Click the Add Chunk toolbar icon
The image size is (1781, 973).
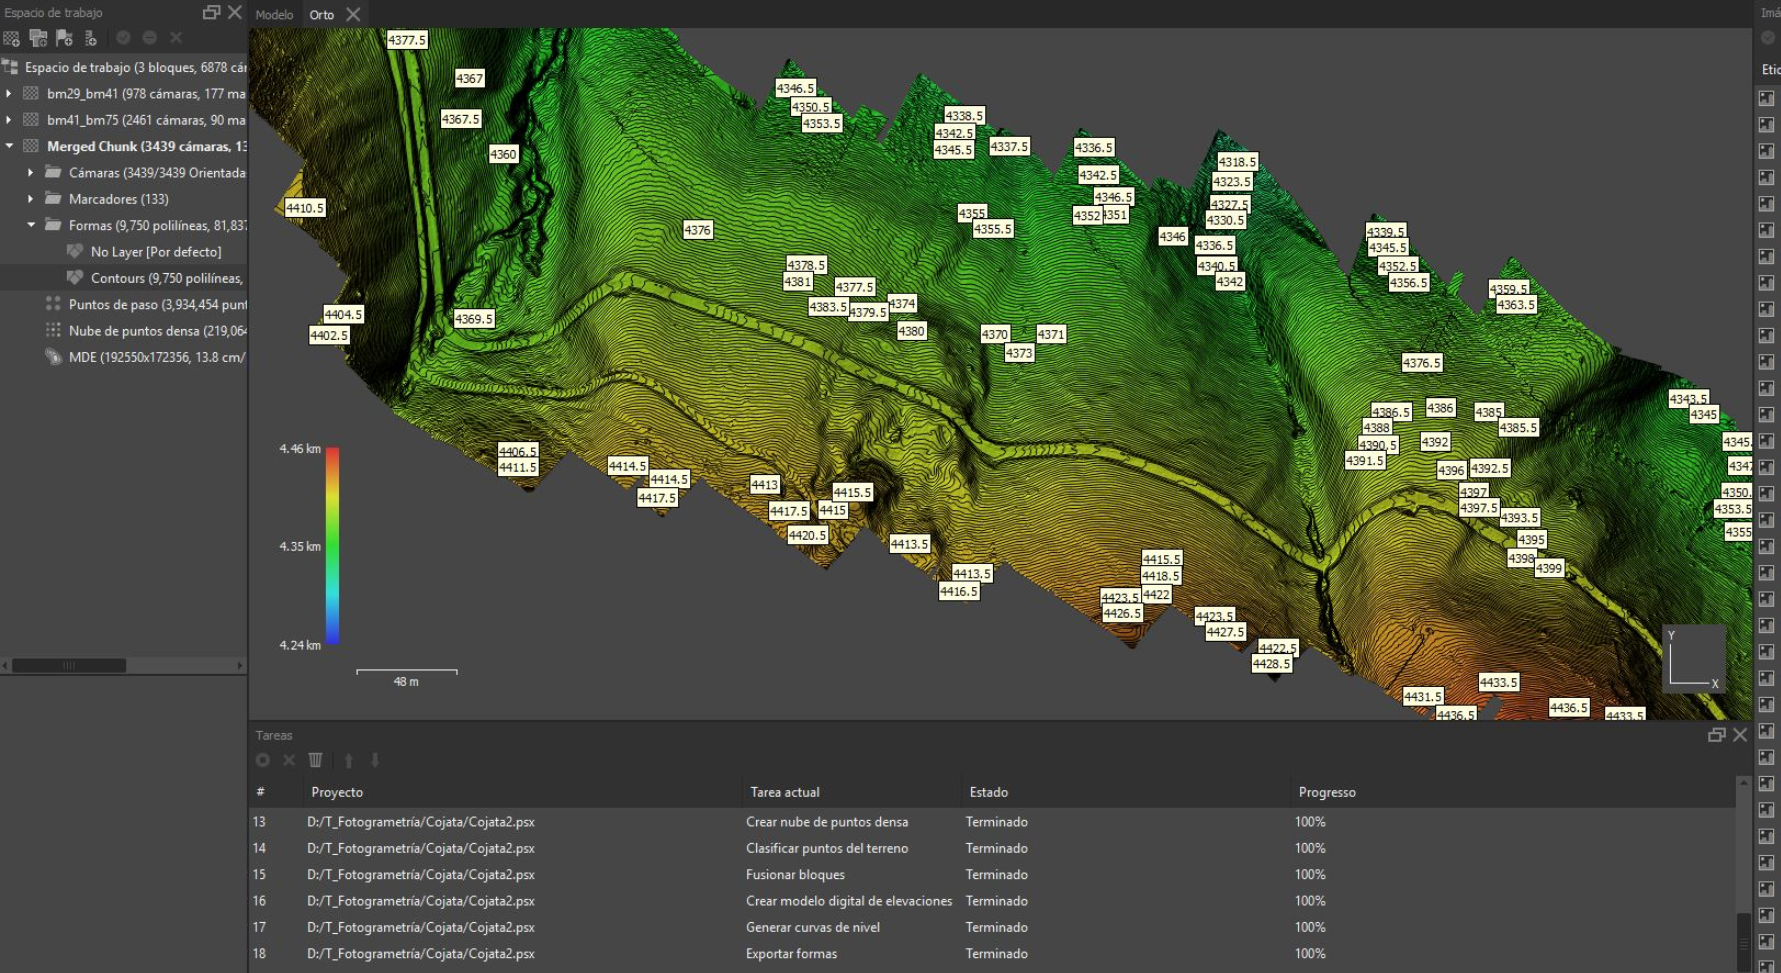tap(12, 38)
